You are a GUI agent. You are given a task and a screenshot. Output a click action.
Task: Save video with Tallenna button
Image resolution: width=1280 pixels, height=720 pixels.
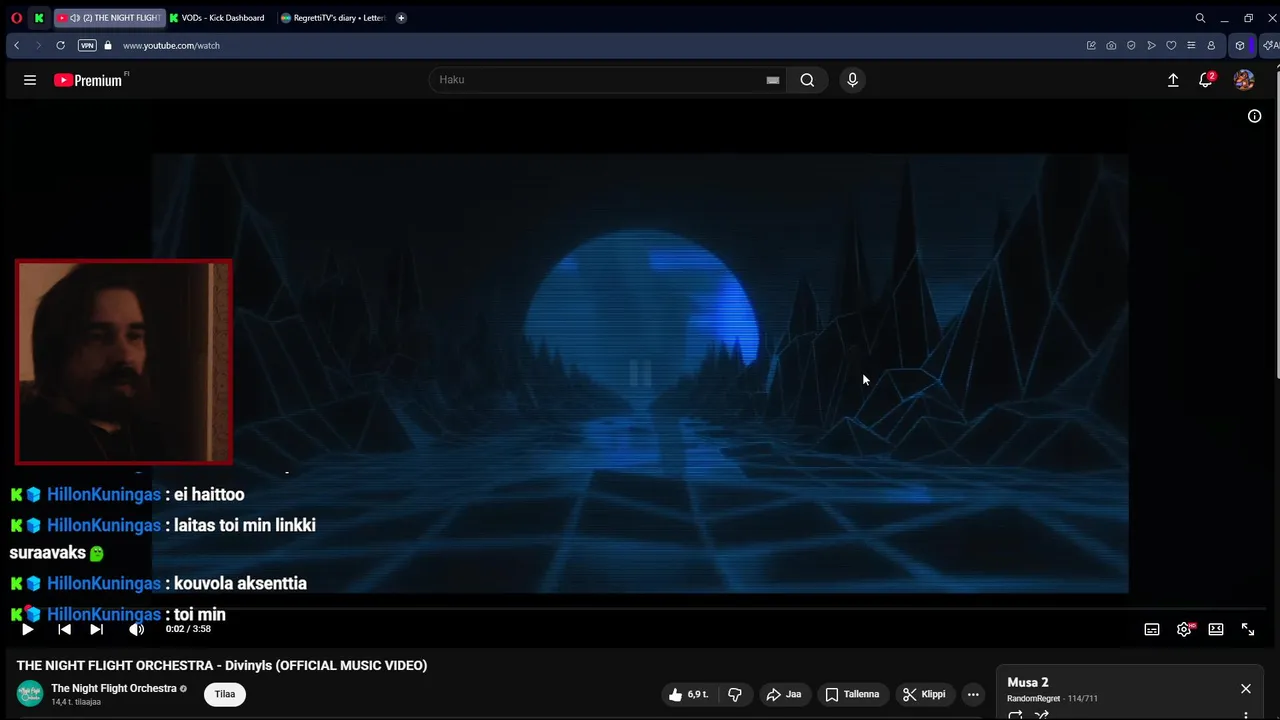tap(852, 694)
